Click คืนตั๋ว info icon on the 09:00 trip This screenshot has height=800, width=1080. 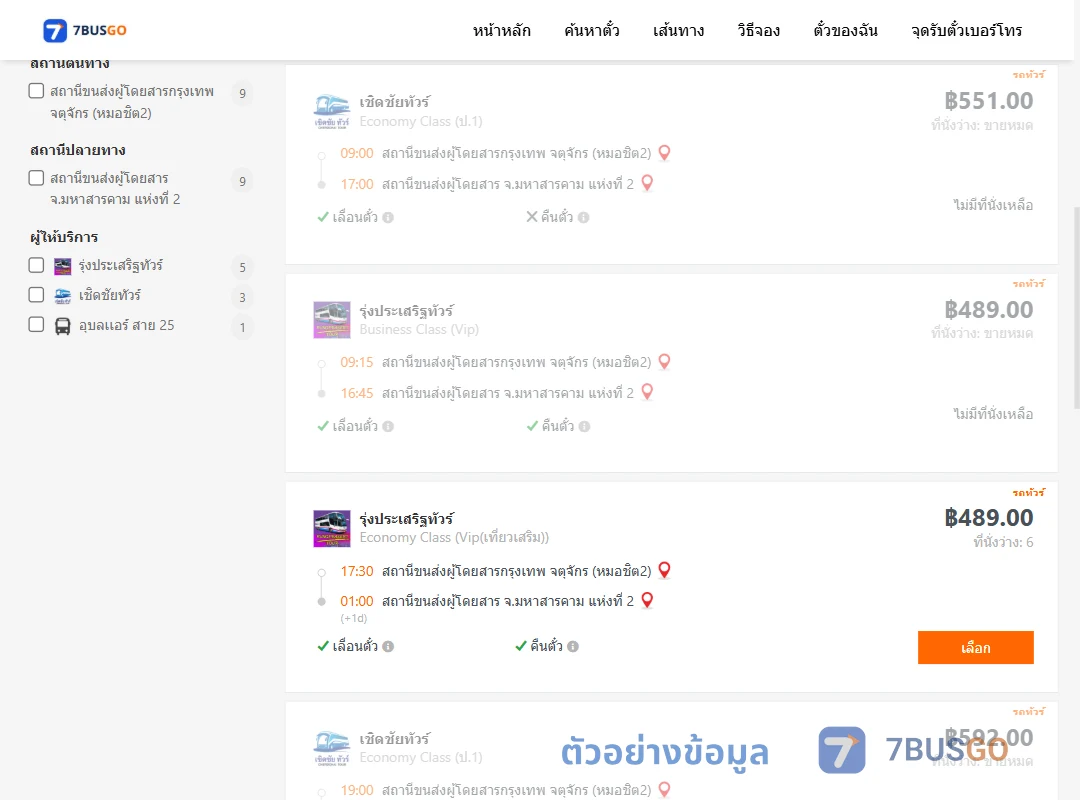(x=583, y=218)
